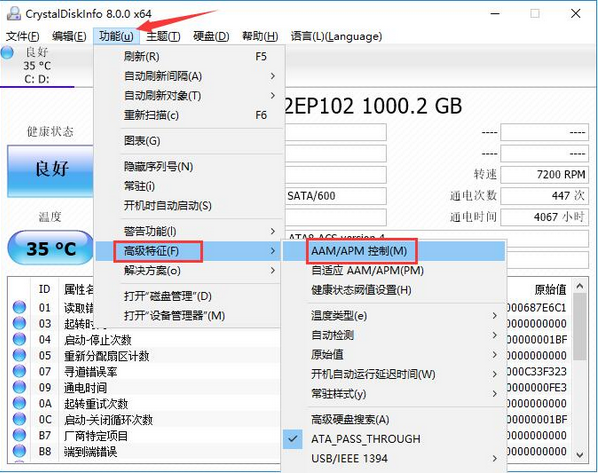Click the status orb for attribute B8
This screenshot has height=474, width=601.
click(x=19, y=451)
